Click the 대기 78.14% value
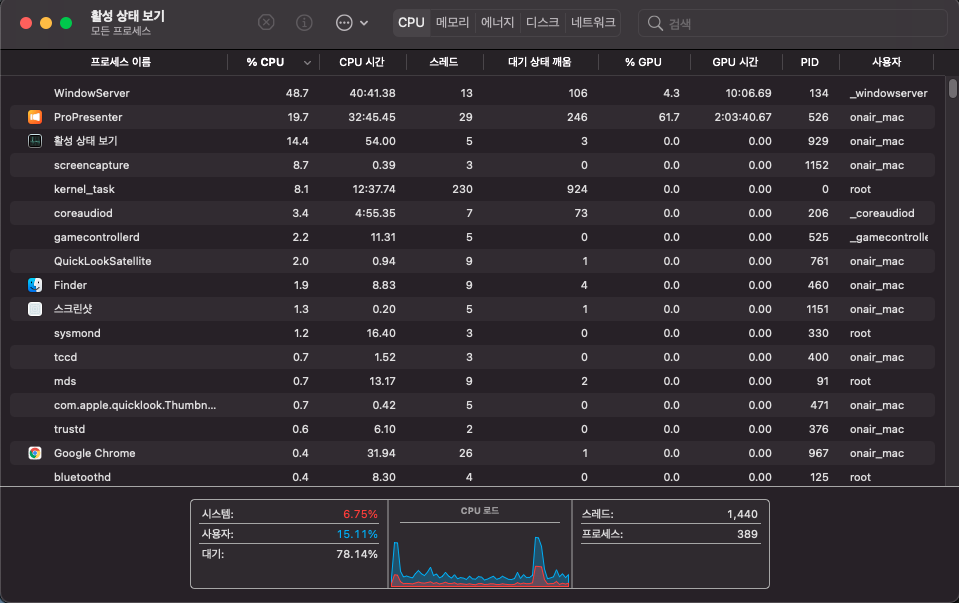 coord(357,554)
